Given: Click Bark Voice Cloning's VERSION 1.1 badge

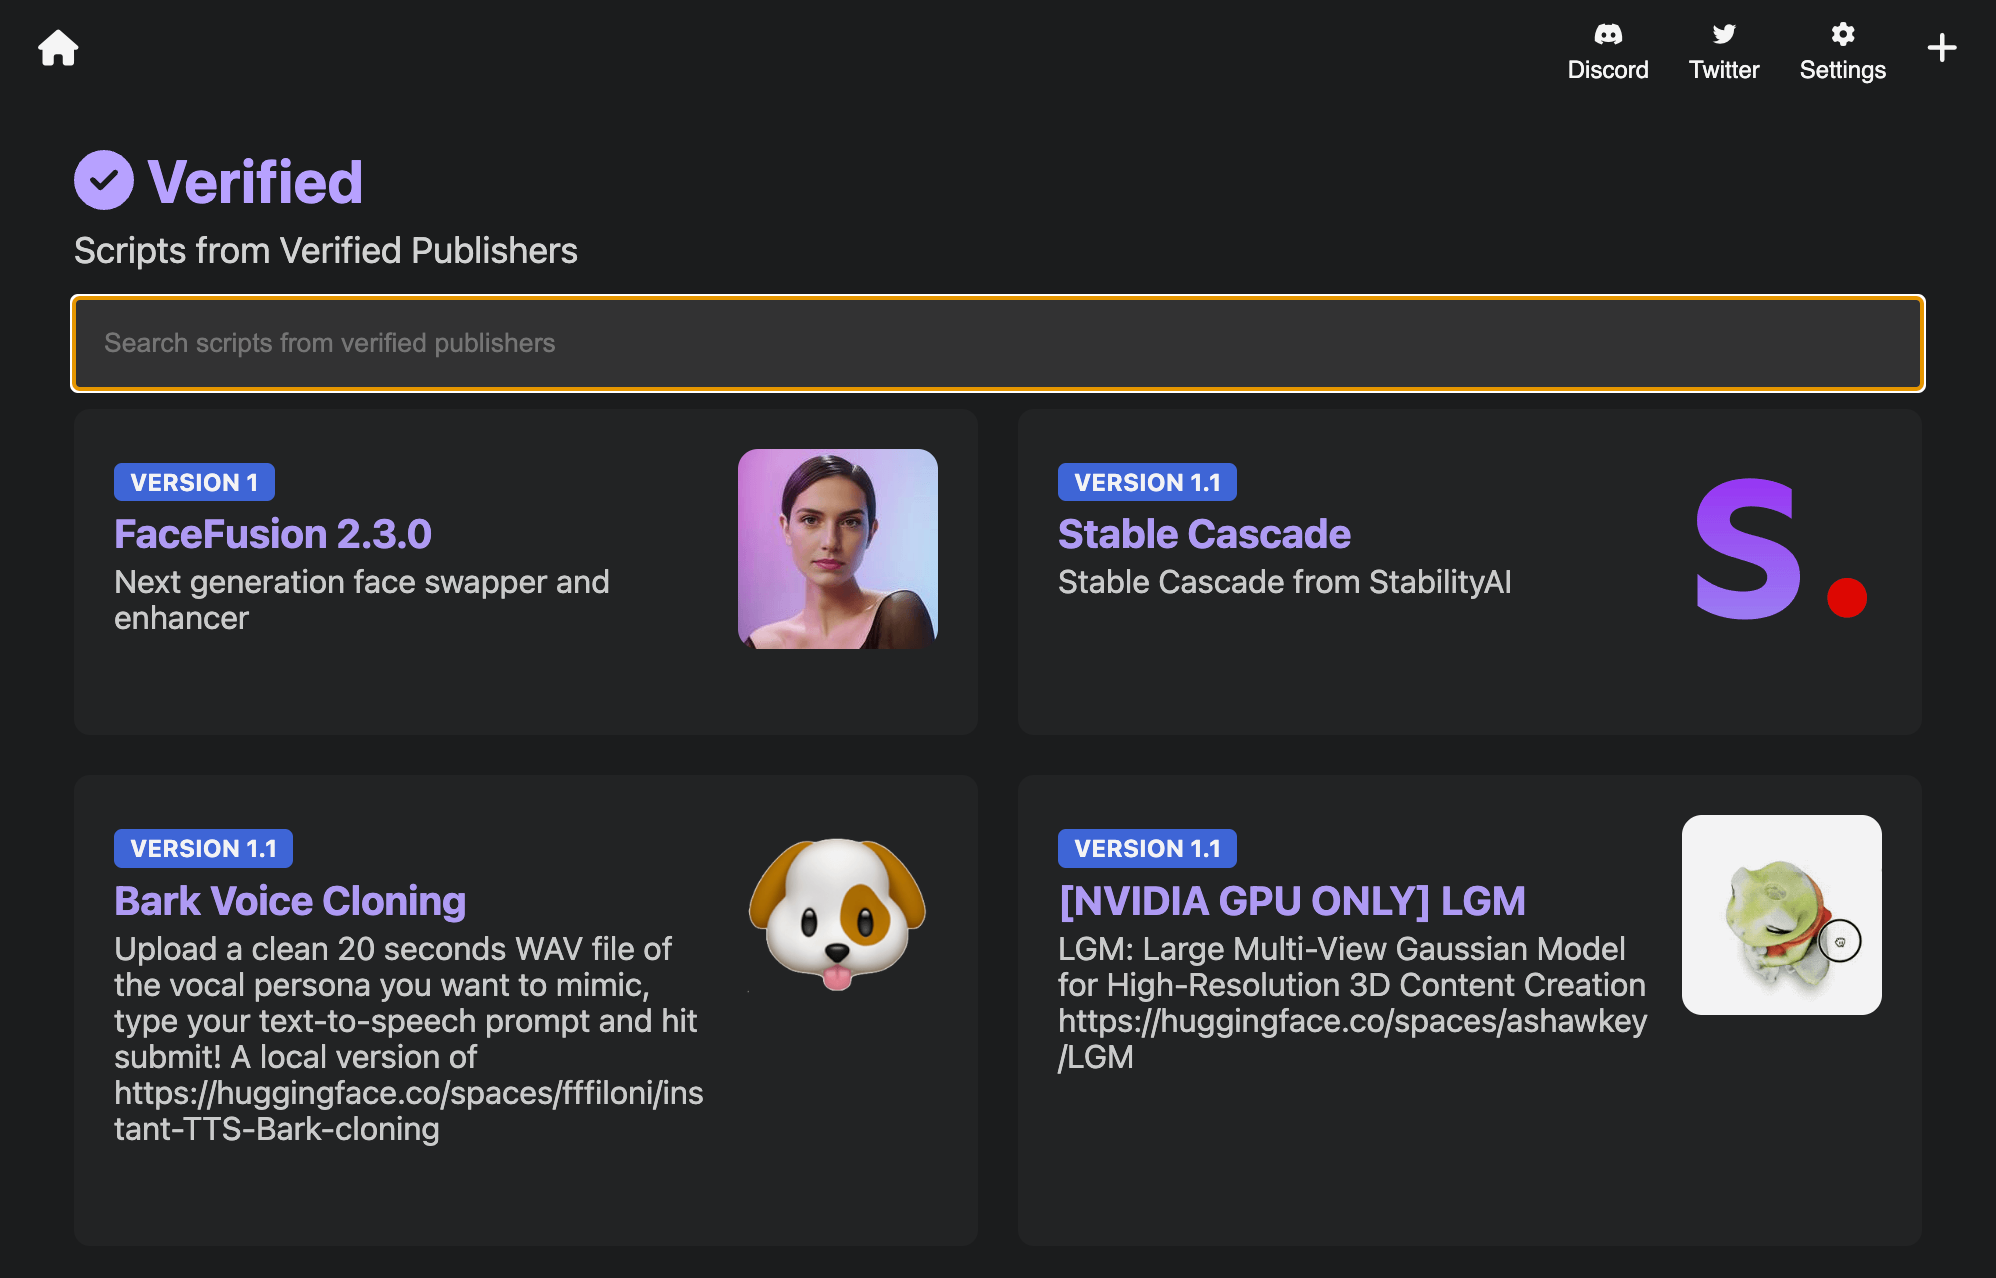Looking at the screenshot, I should click(x=203, y=848).
